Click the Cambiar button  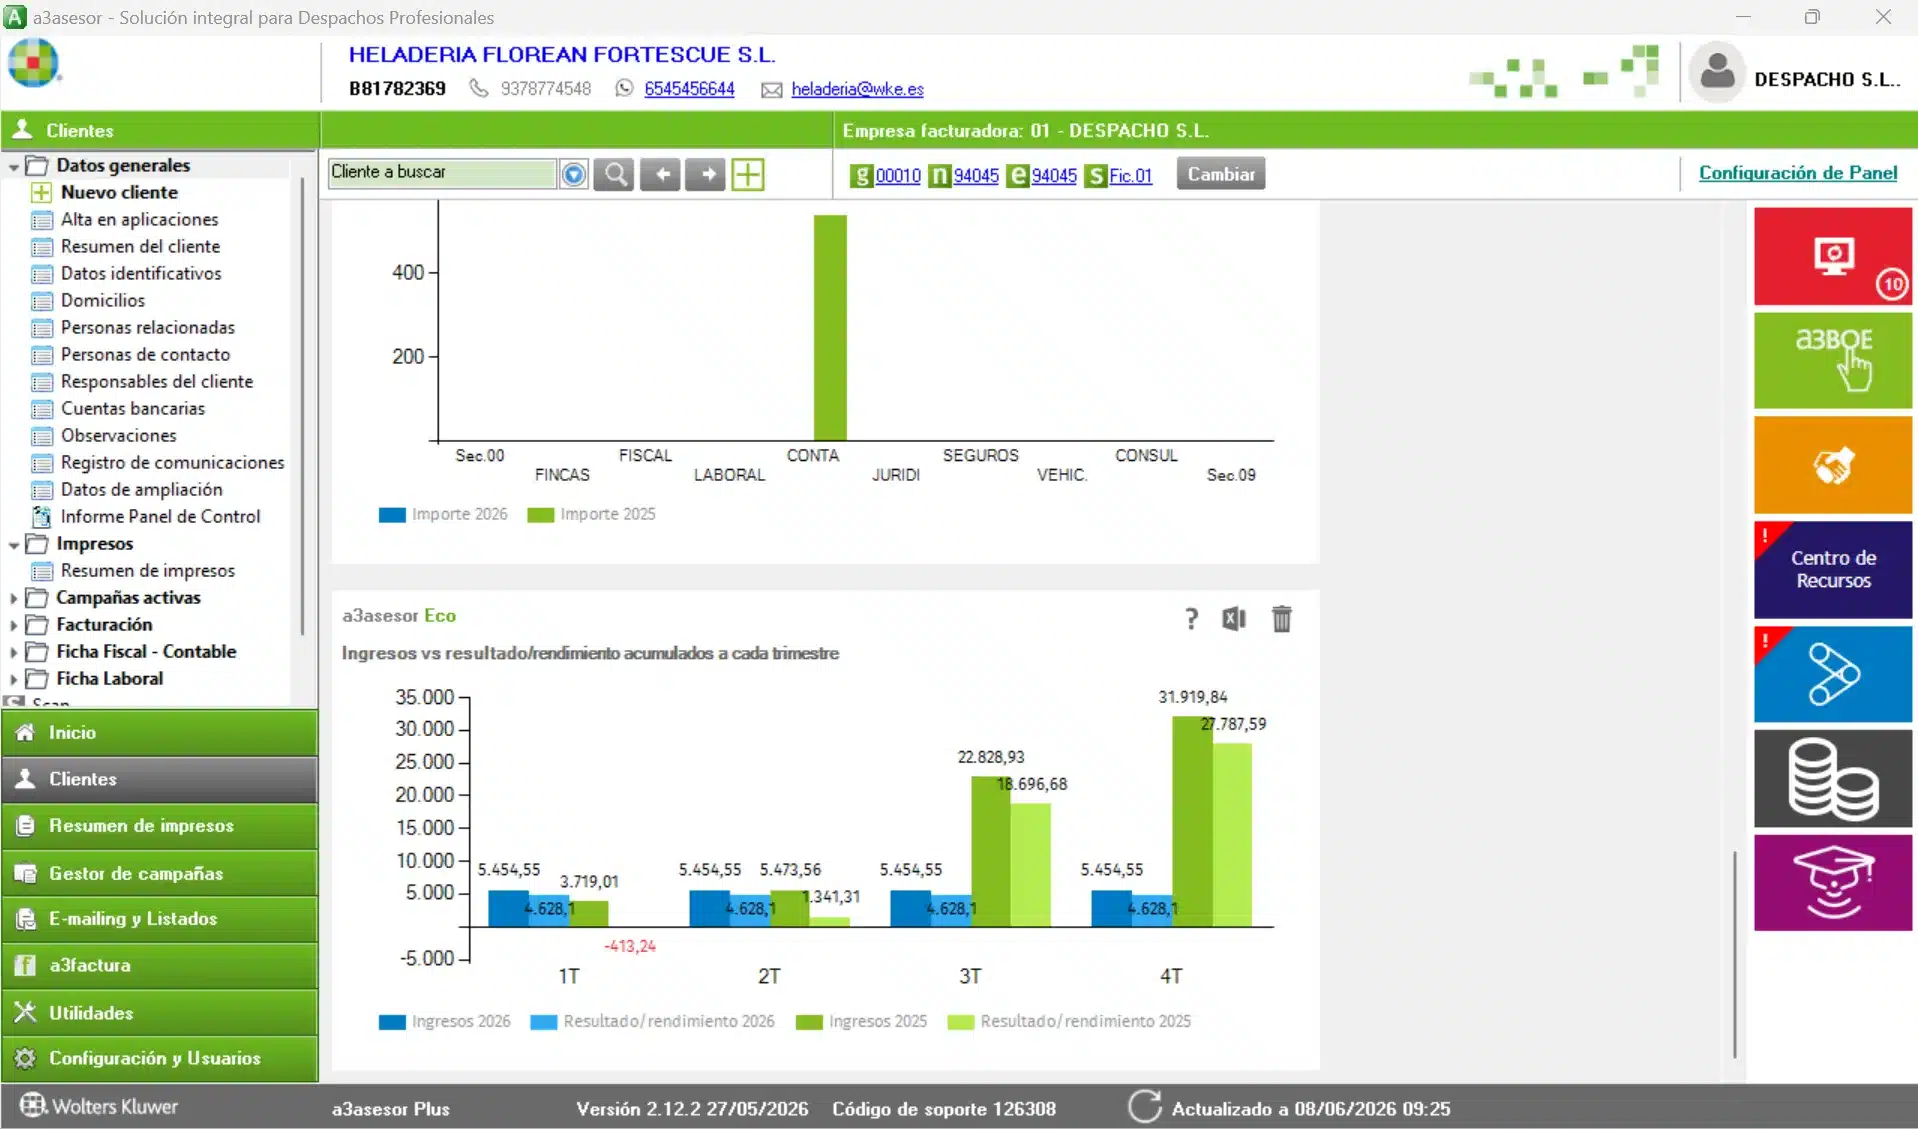tap(1220, 174)
